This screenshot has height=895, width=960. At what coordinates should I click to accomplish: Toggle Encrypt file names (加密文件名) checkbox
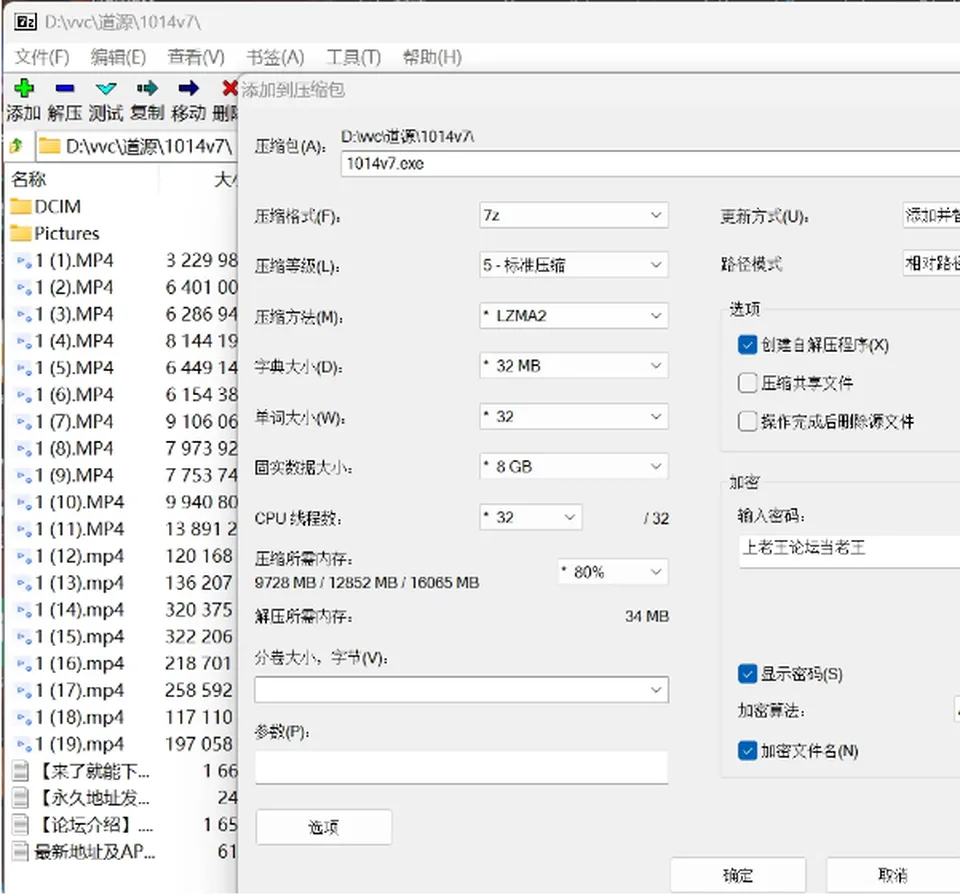[x=747, y=751]
